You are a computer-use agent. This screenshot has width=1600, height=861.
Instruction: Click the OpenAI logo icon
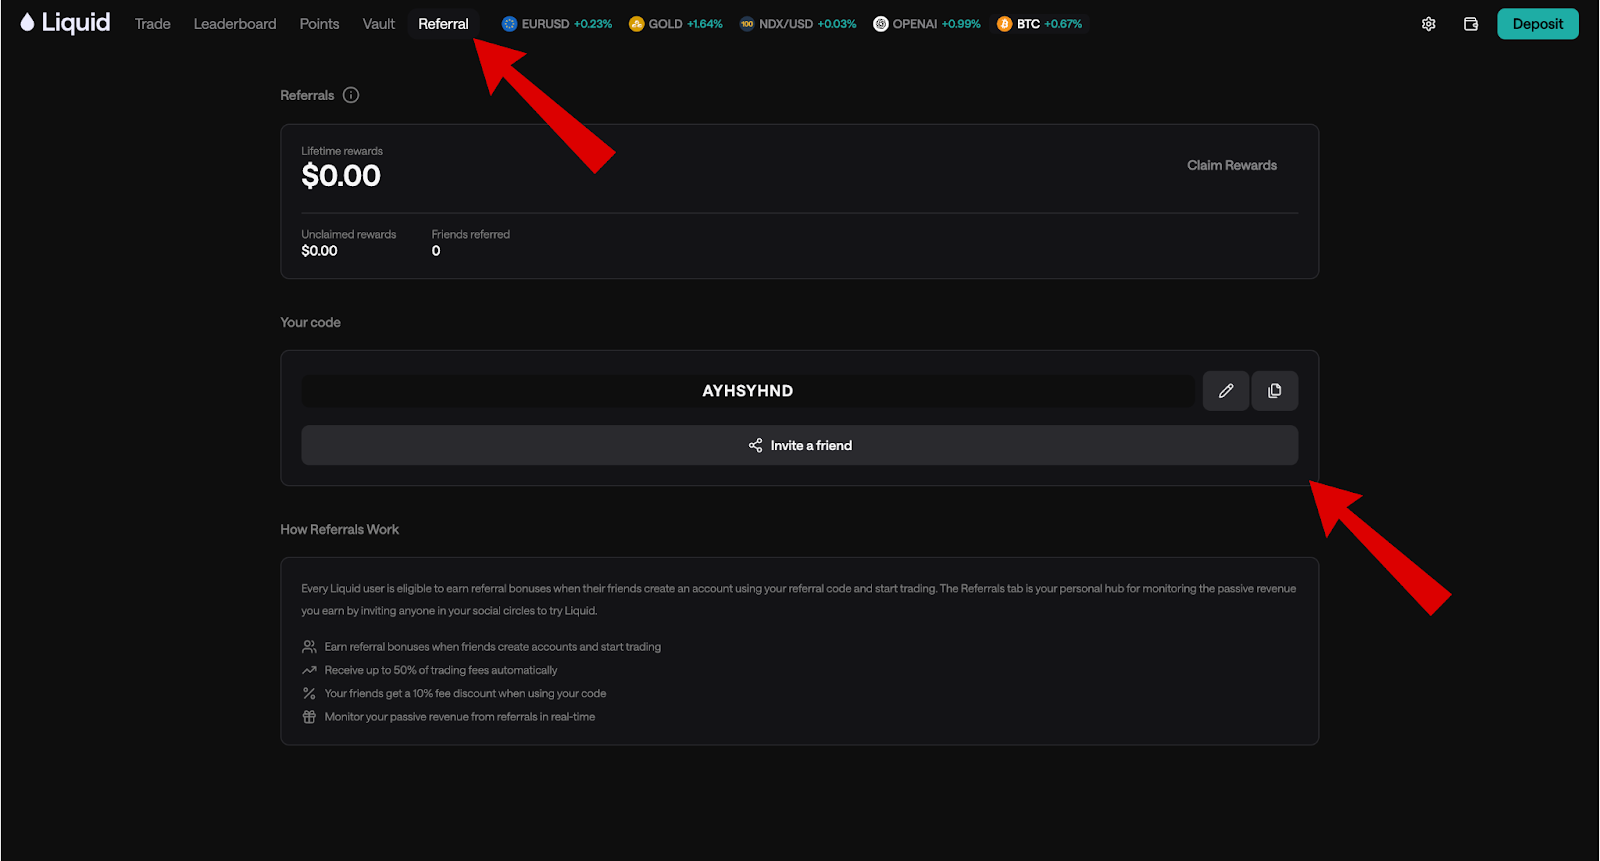pyautogui.click(x=881, y=24)
